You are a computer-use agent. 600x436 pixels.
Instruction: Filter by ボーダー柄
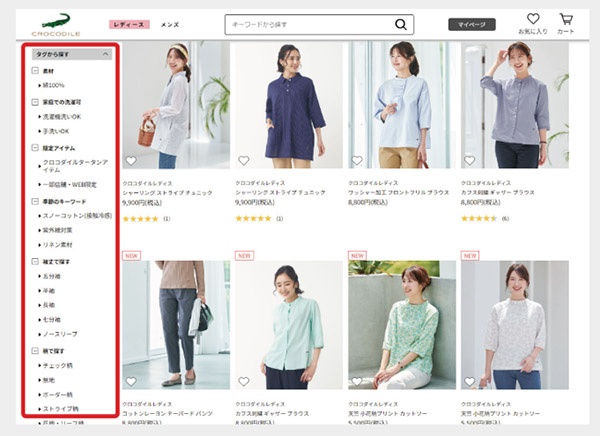pyautogui.click(x=57, y=395)
